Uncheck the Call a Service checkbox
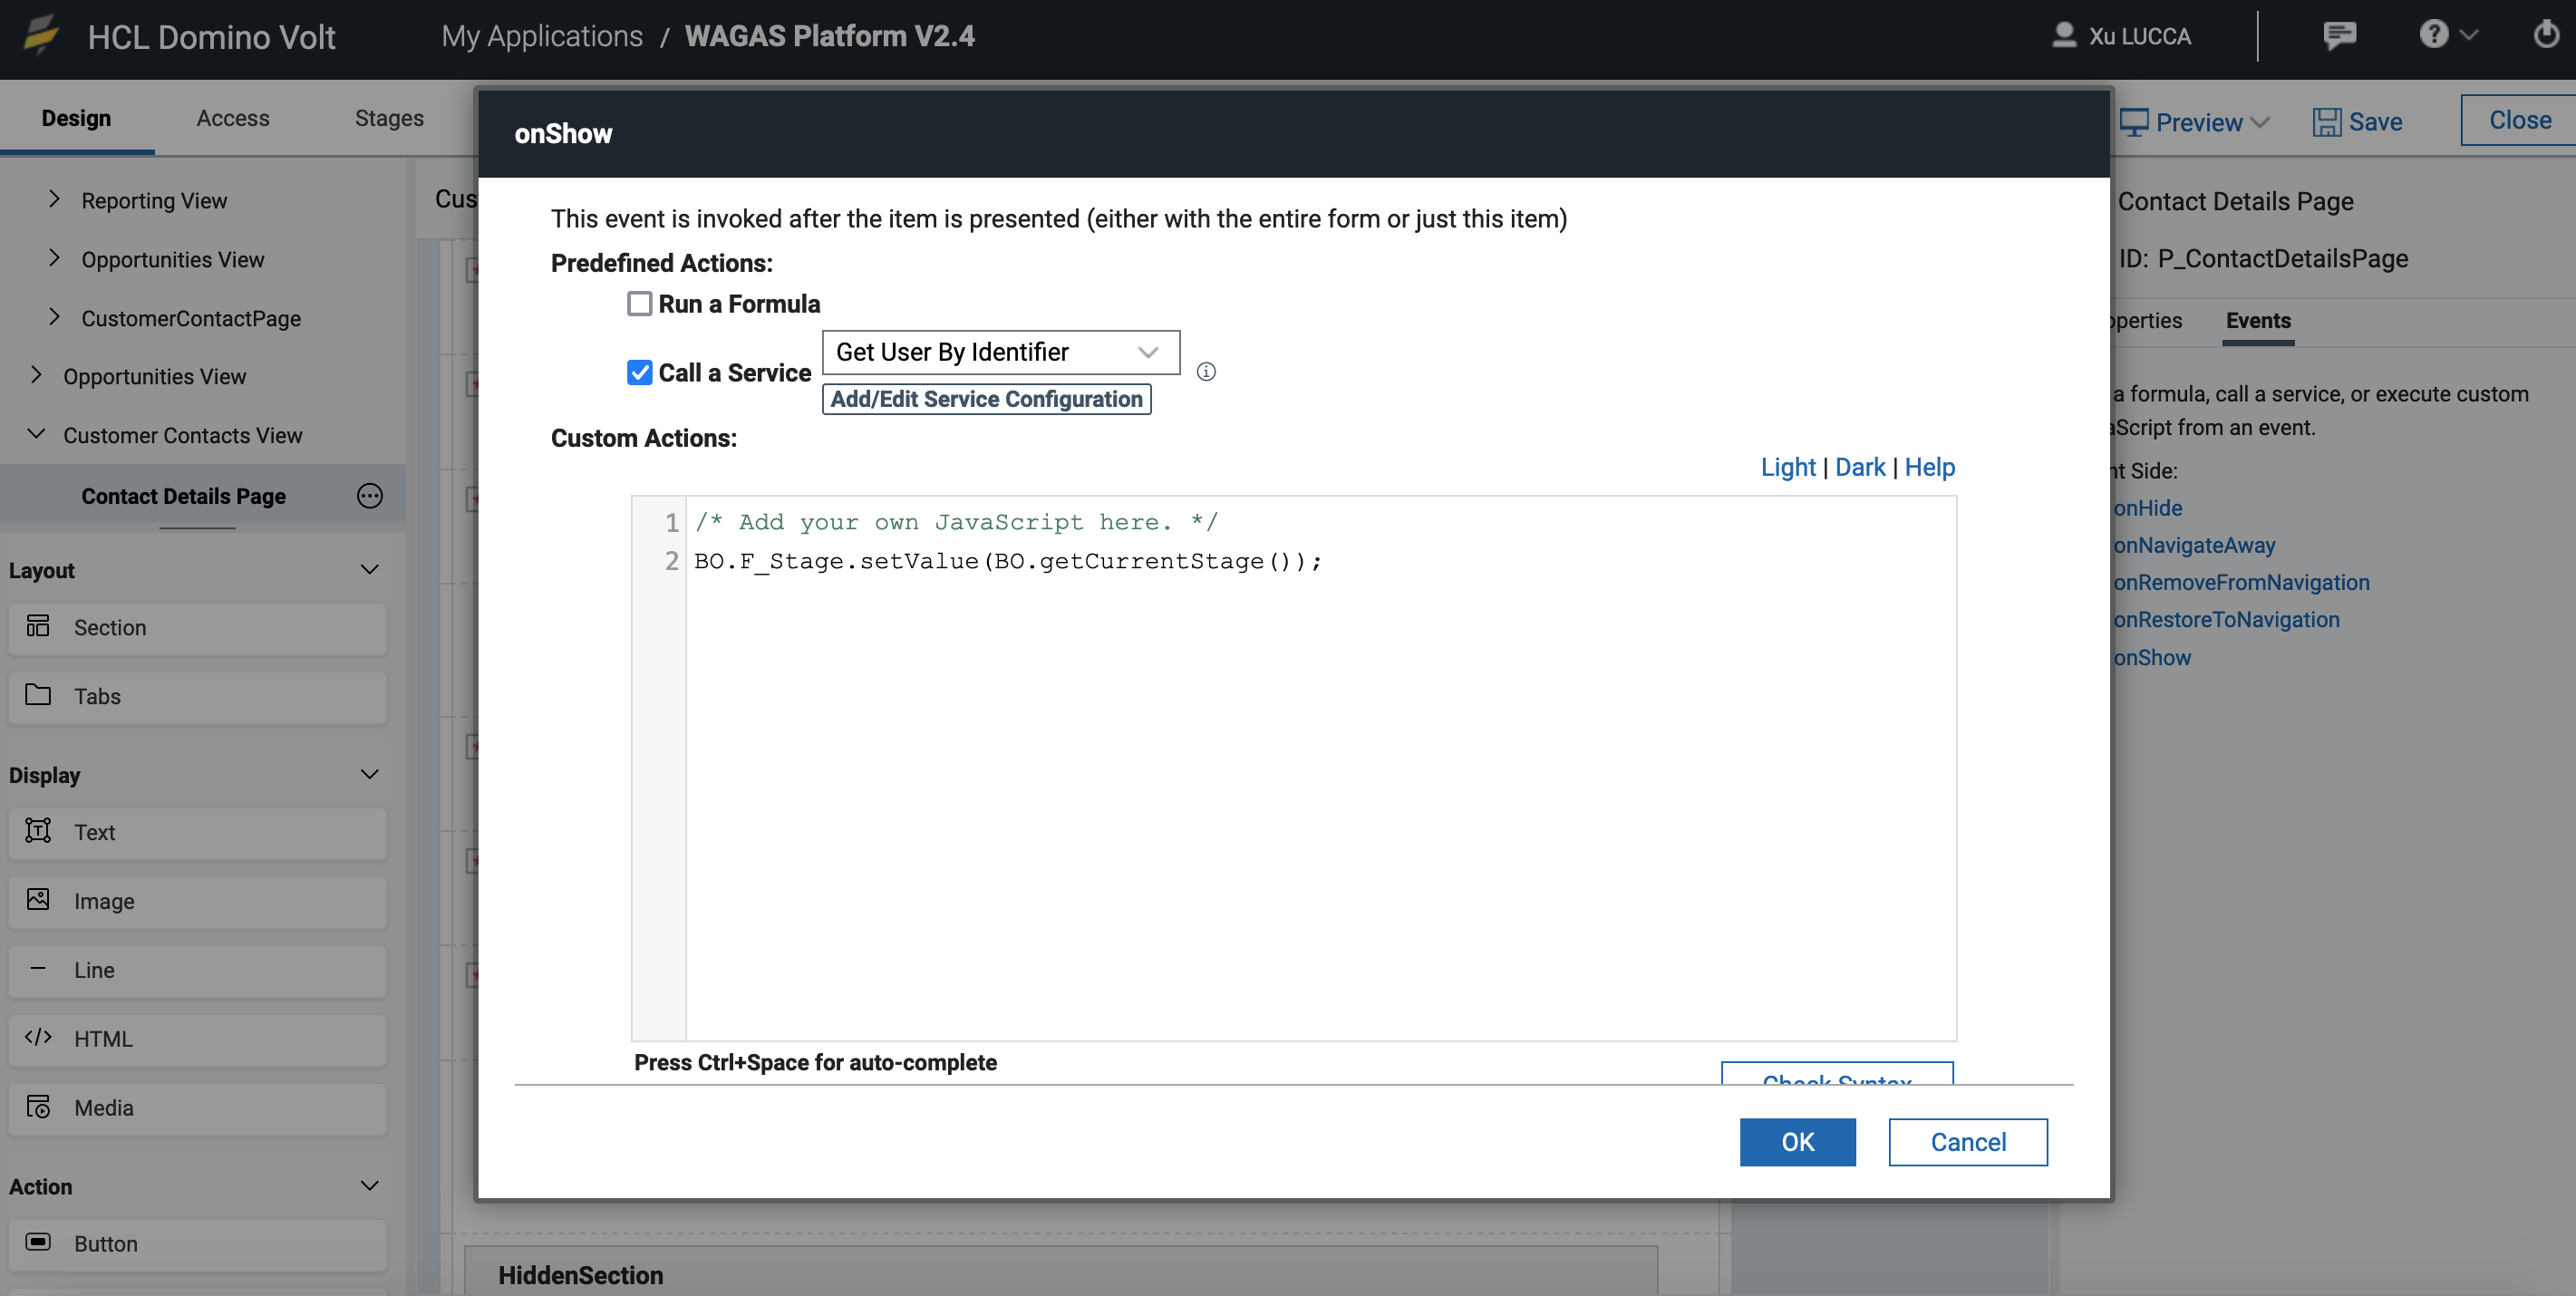 click(x=640, y=373)
